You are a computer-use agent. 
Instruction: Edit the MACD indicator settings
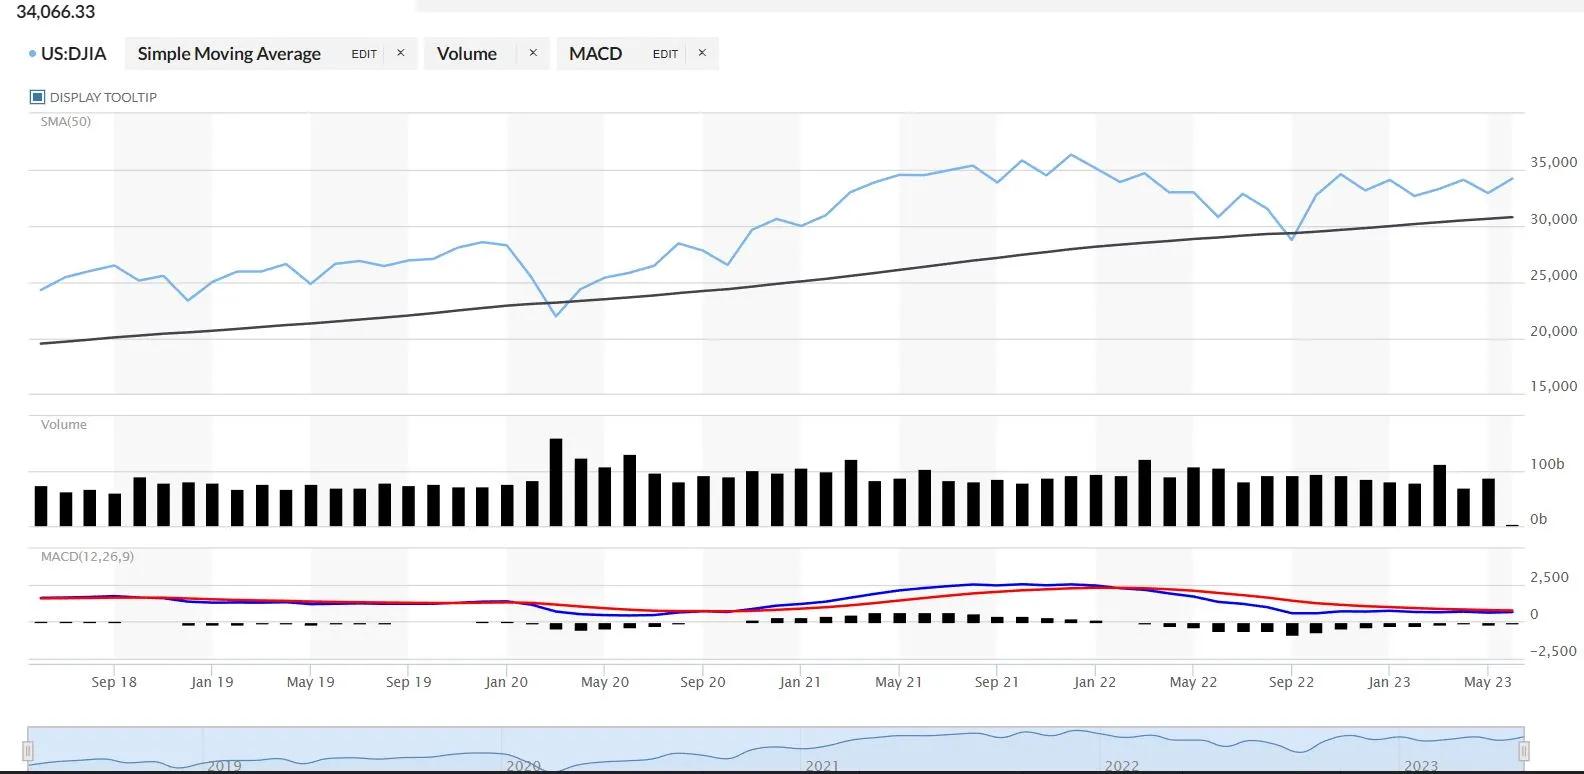coord(665,54)
